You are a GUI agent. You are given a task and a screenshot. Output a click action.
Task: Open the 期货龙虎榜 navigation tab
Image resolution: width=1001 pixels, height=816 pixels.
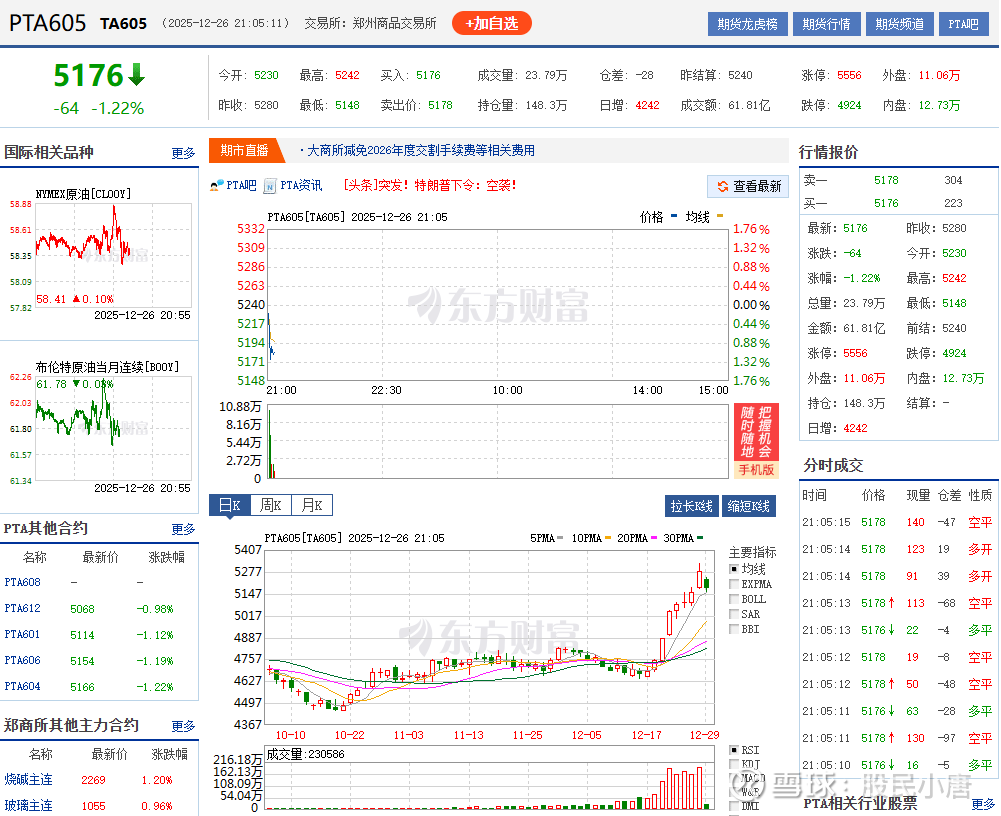click(x=748, y=24)
